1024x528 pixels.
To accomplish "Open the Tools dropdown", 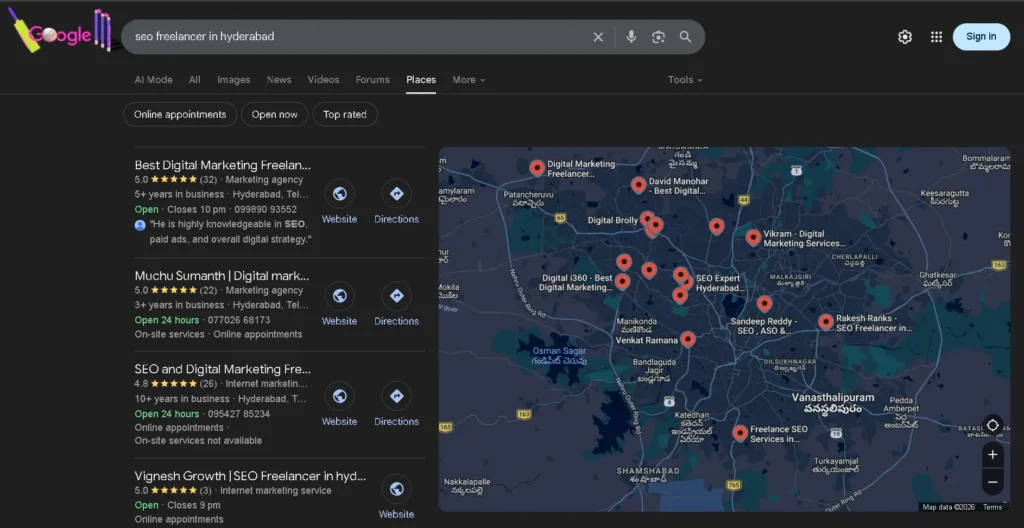I will click(x=684, y=80).
